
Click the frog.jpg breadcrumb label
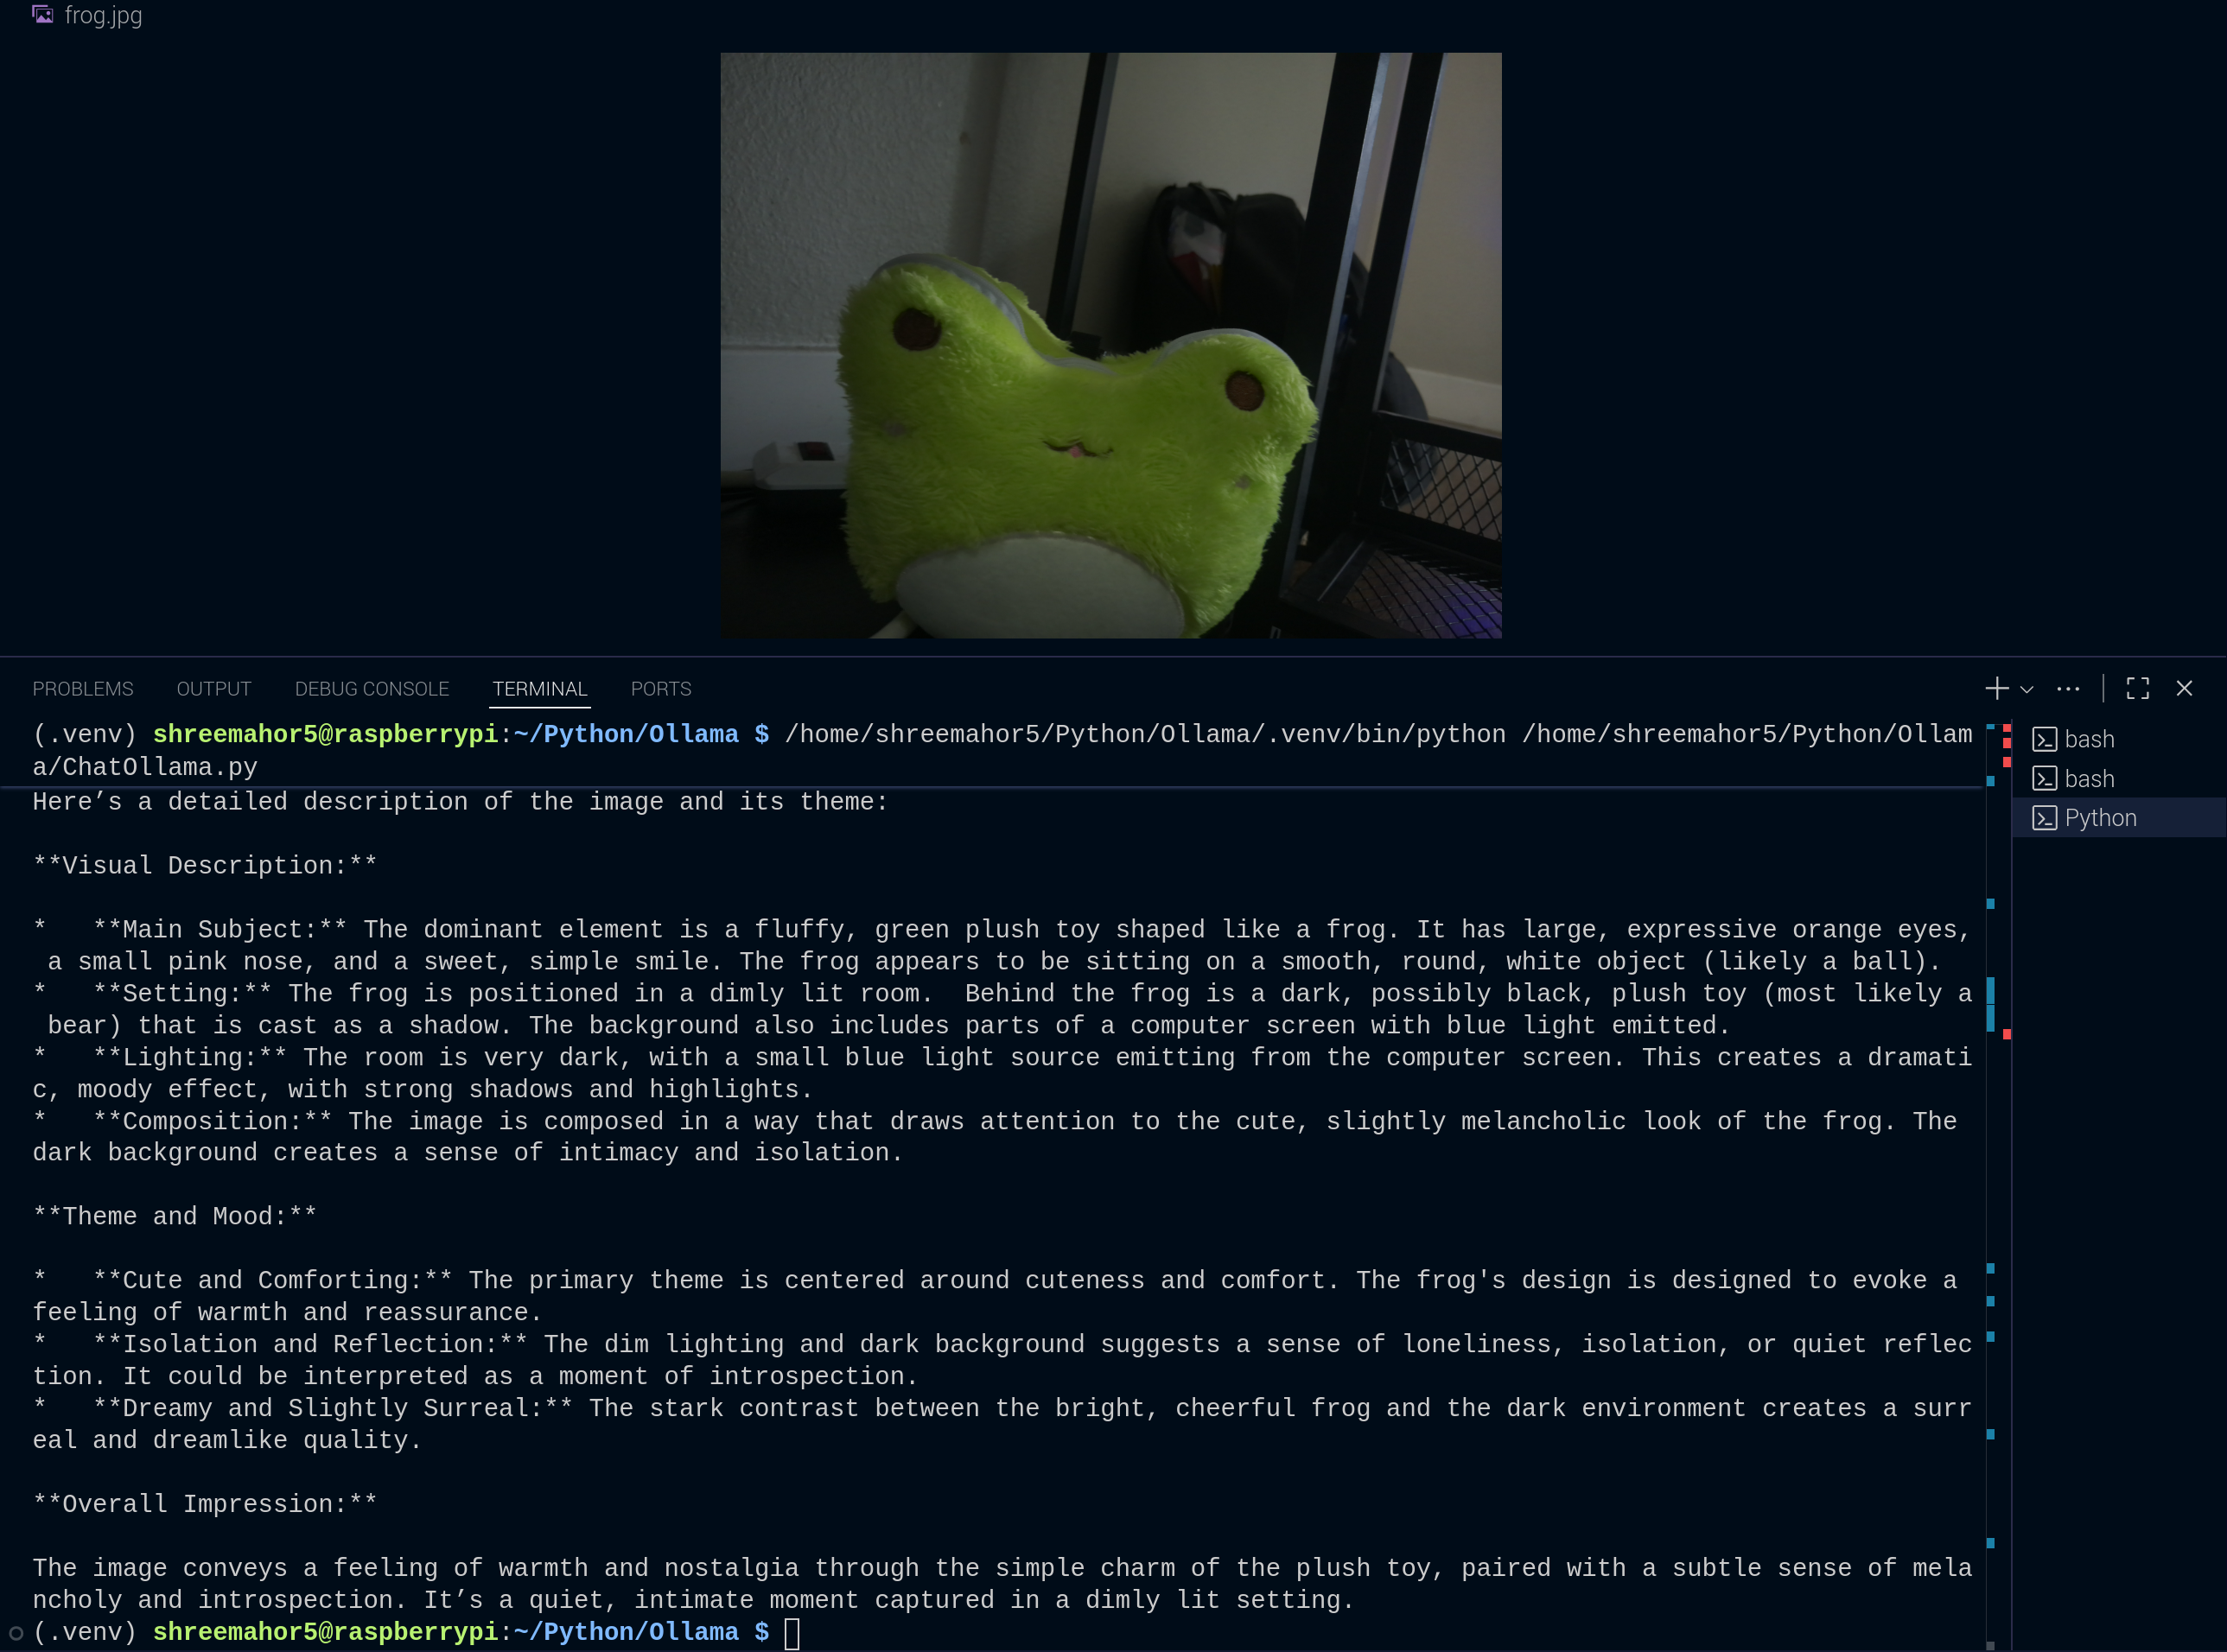[x=104, y=15]
